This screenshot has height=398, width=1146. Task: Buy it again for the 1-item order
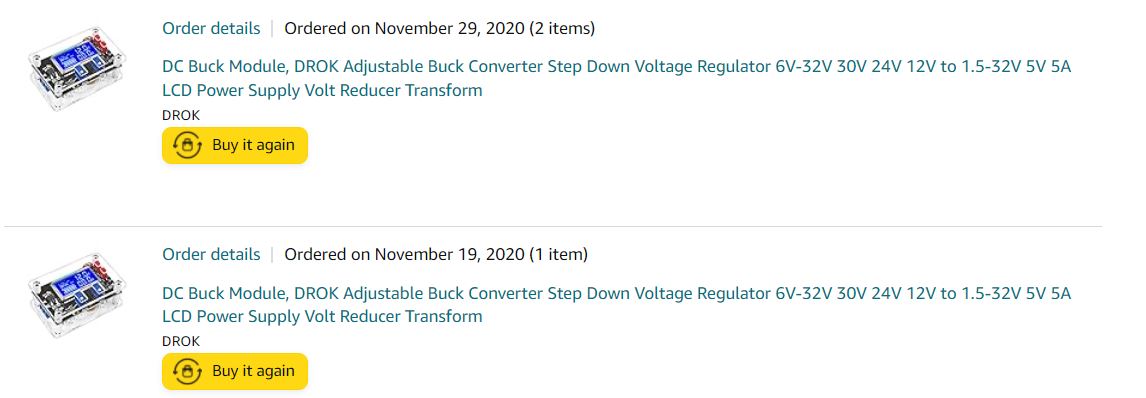(235, 371)
